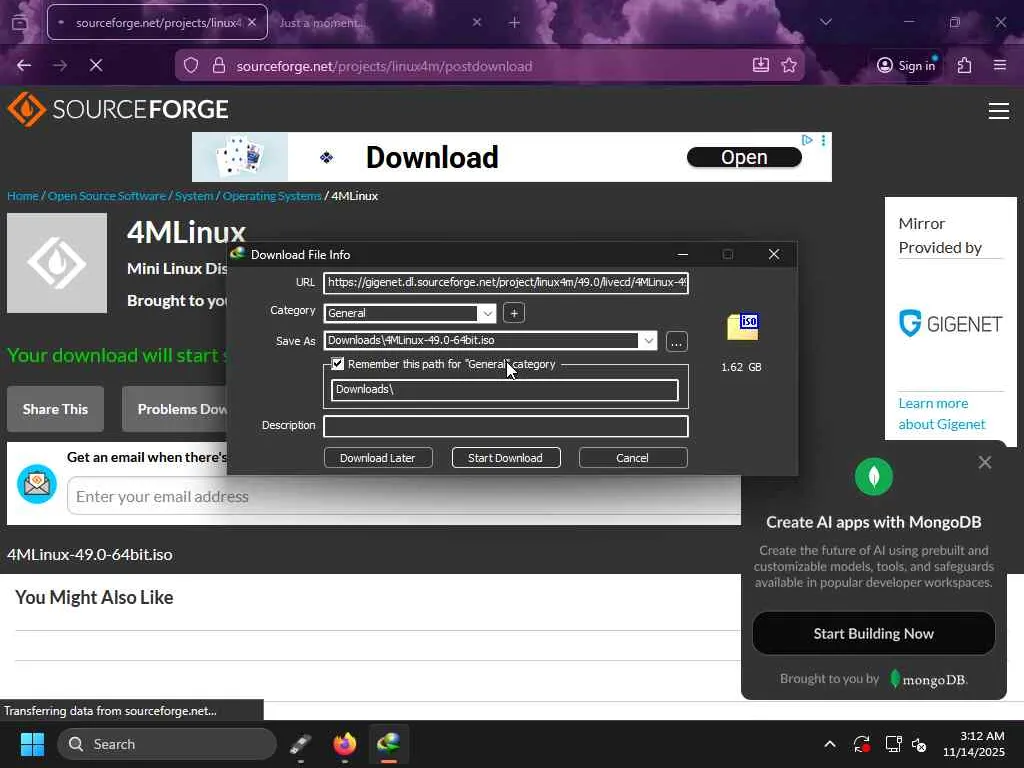
Task: Close the sourceforge.net tab
Action: [252, 22]
